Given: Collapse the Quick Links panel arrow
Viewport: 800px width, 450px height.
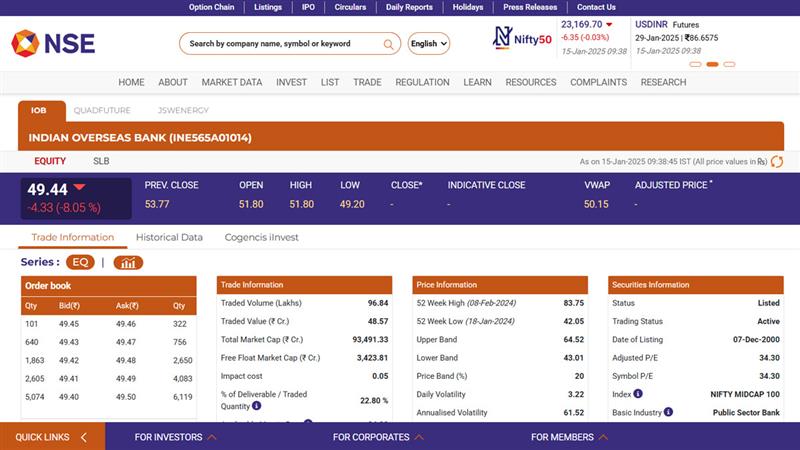Looking at the screenshot, I should (x=84, y=437).
